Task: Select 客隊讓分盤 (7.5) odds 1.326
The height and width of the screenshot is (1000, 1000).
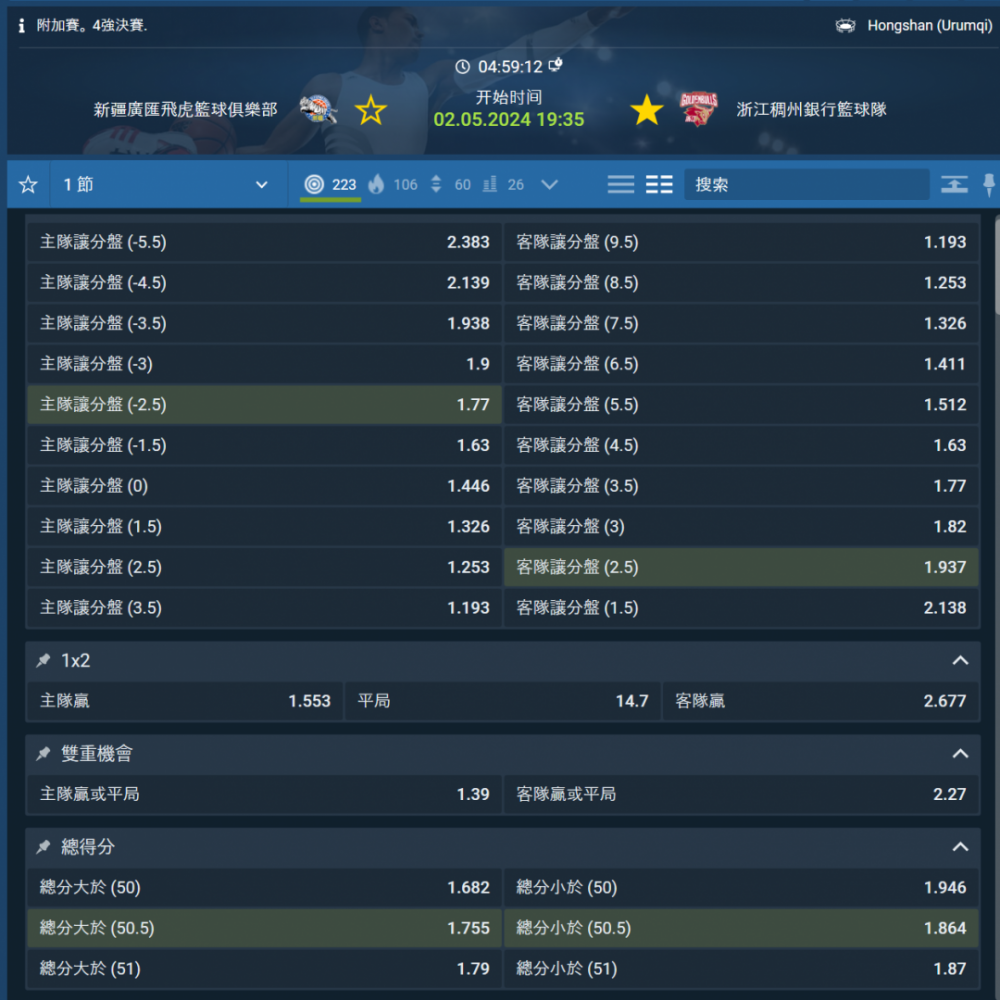Action: (x=741, y=323)
